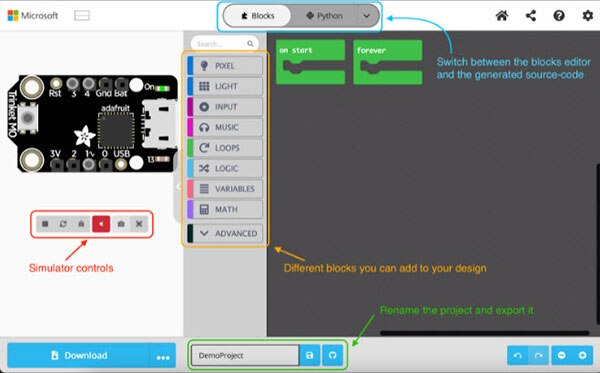Click the Microsoft logo
Image resolution: width=600 pixels, height=373 pixels.
(33, 16)
